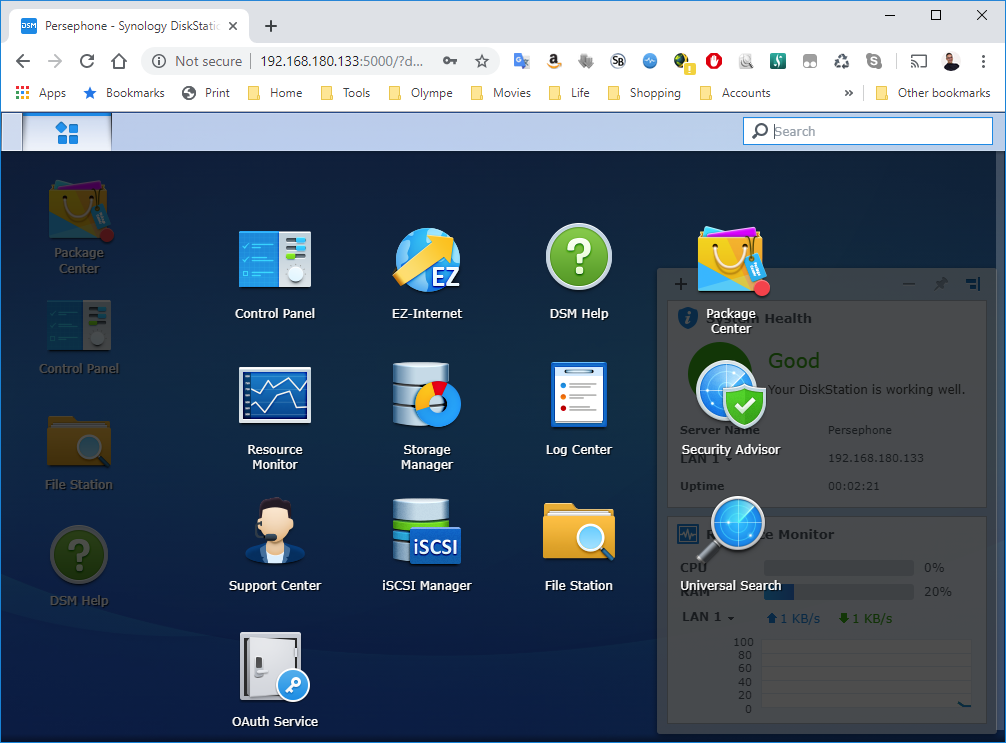Go to browser home page
Viewport: 1006px width, 743px height.
point(119,61)
